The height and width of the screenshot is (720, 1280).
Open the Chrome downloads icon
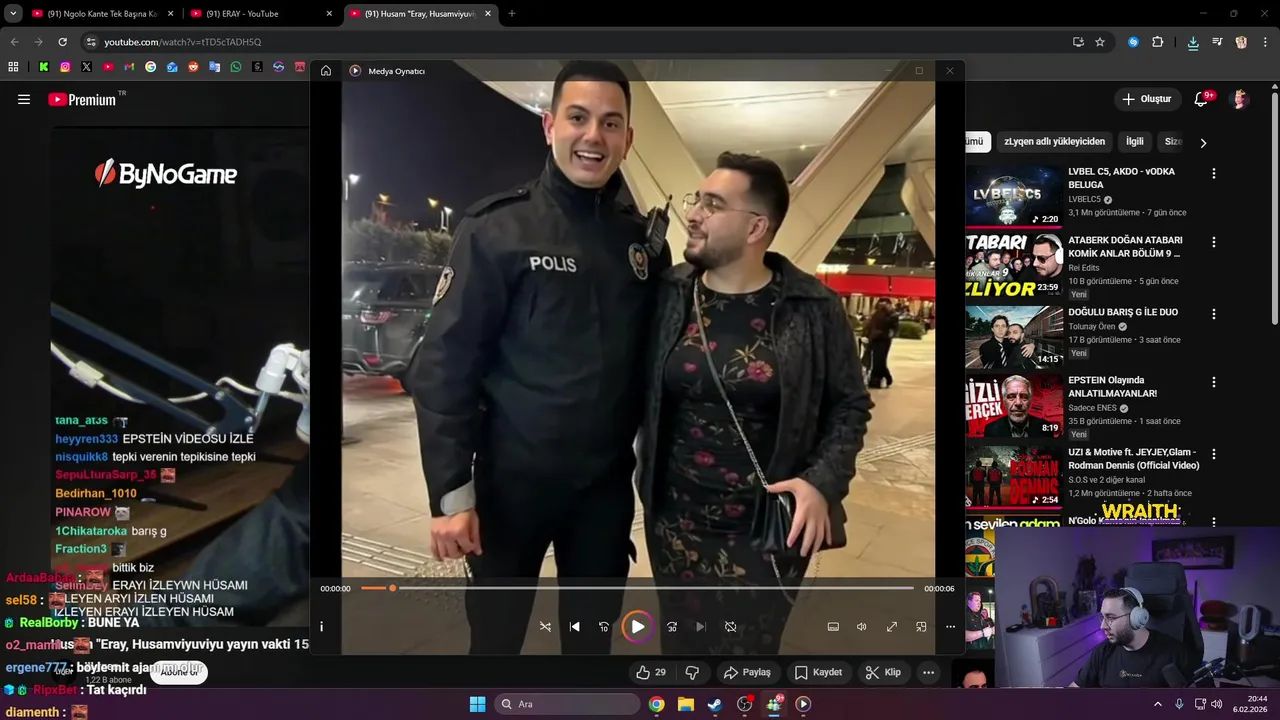(x=1193, y=42)
